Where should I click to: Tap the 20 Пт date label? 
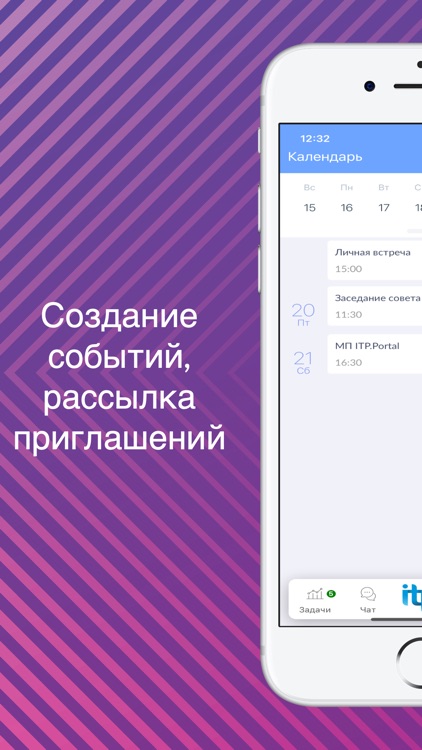tap(303, 314)
